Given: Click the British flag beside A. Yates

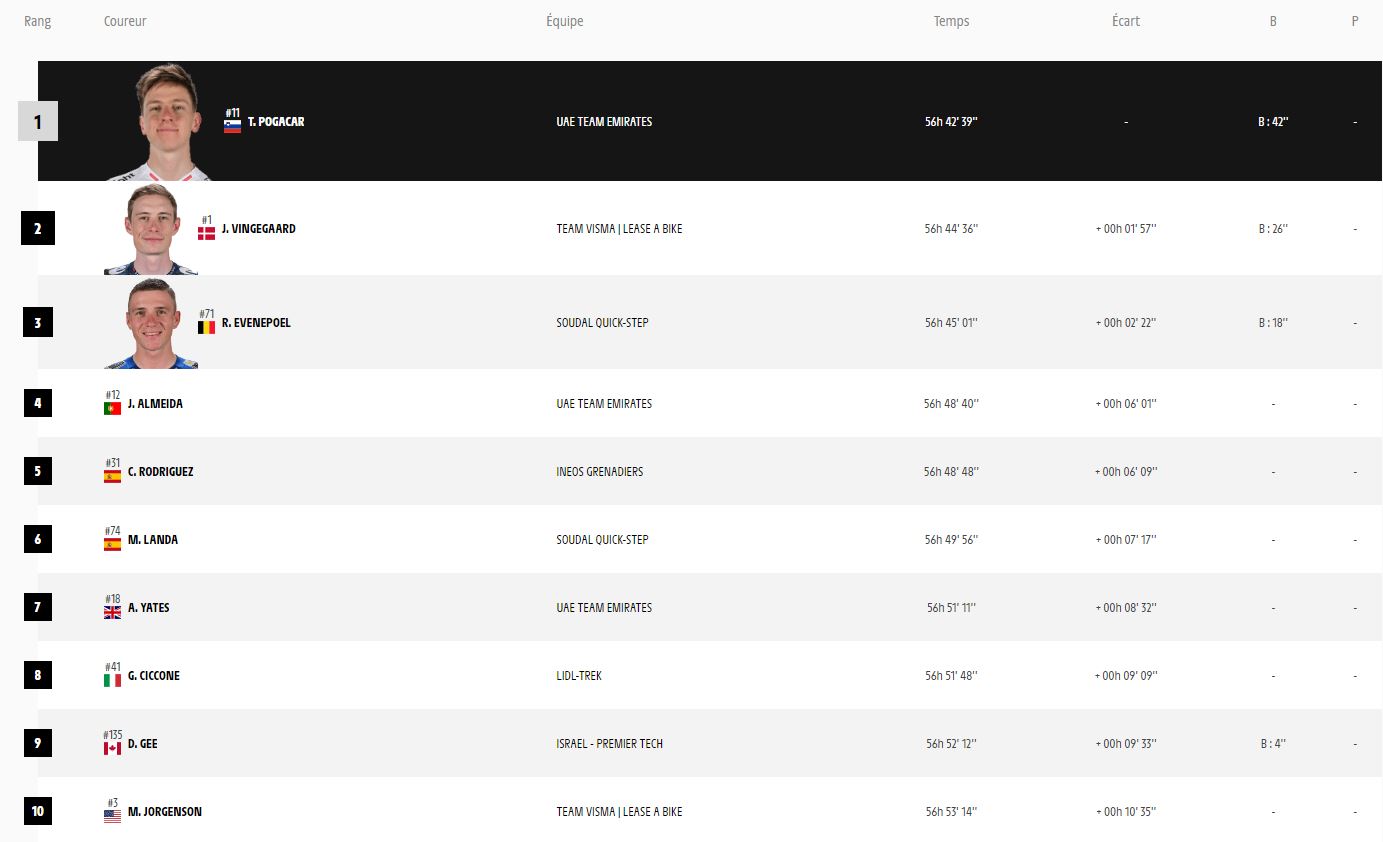Looking at the screenshot, I should [112, 612].
